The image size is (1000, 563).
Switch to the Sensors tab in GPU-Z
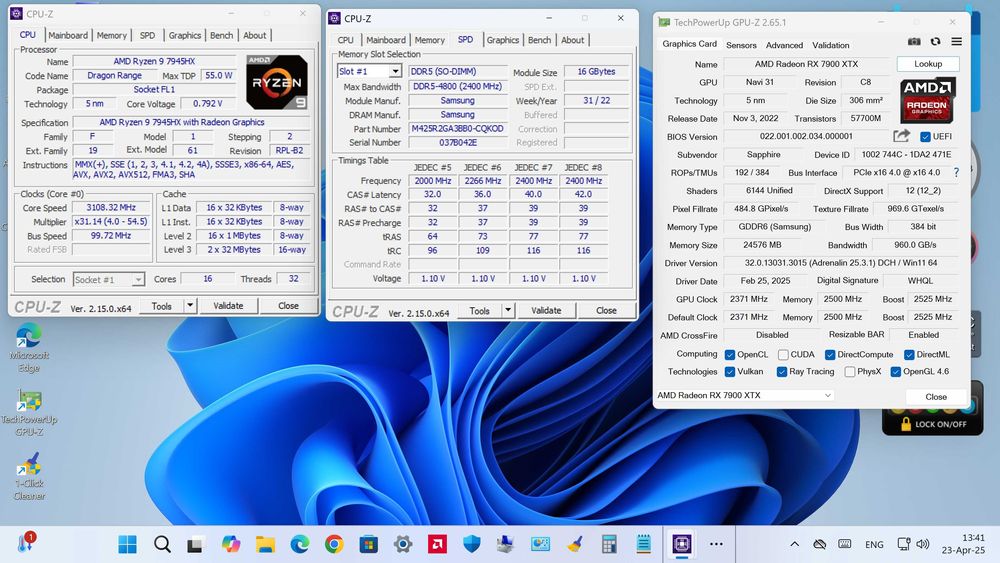click(741, 45)
